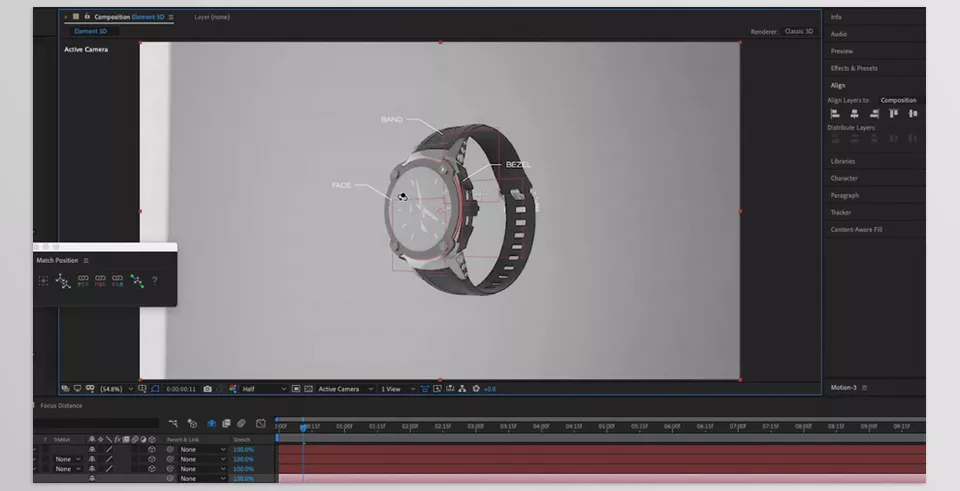Open the magnification ratio 54.8% dropdown
The width and height of the screenshot is (960, 491).
[x=116, y=389]
